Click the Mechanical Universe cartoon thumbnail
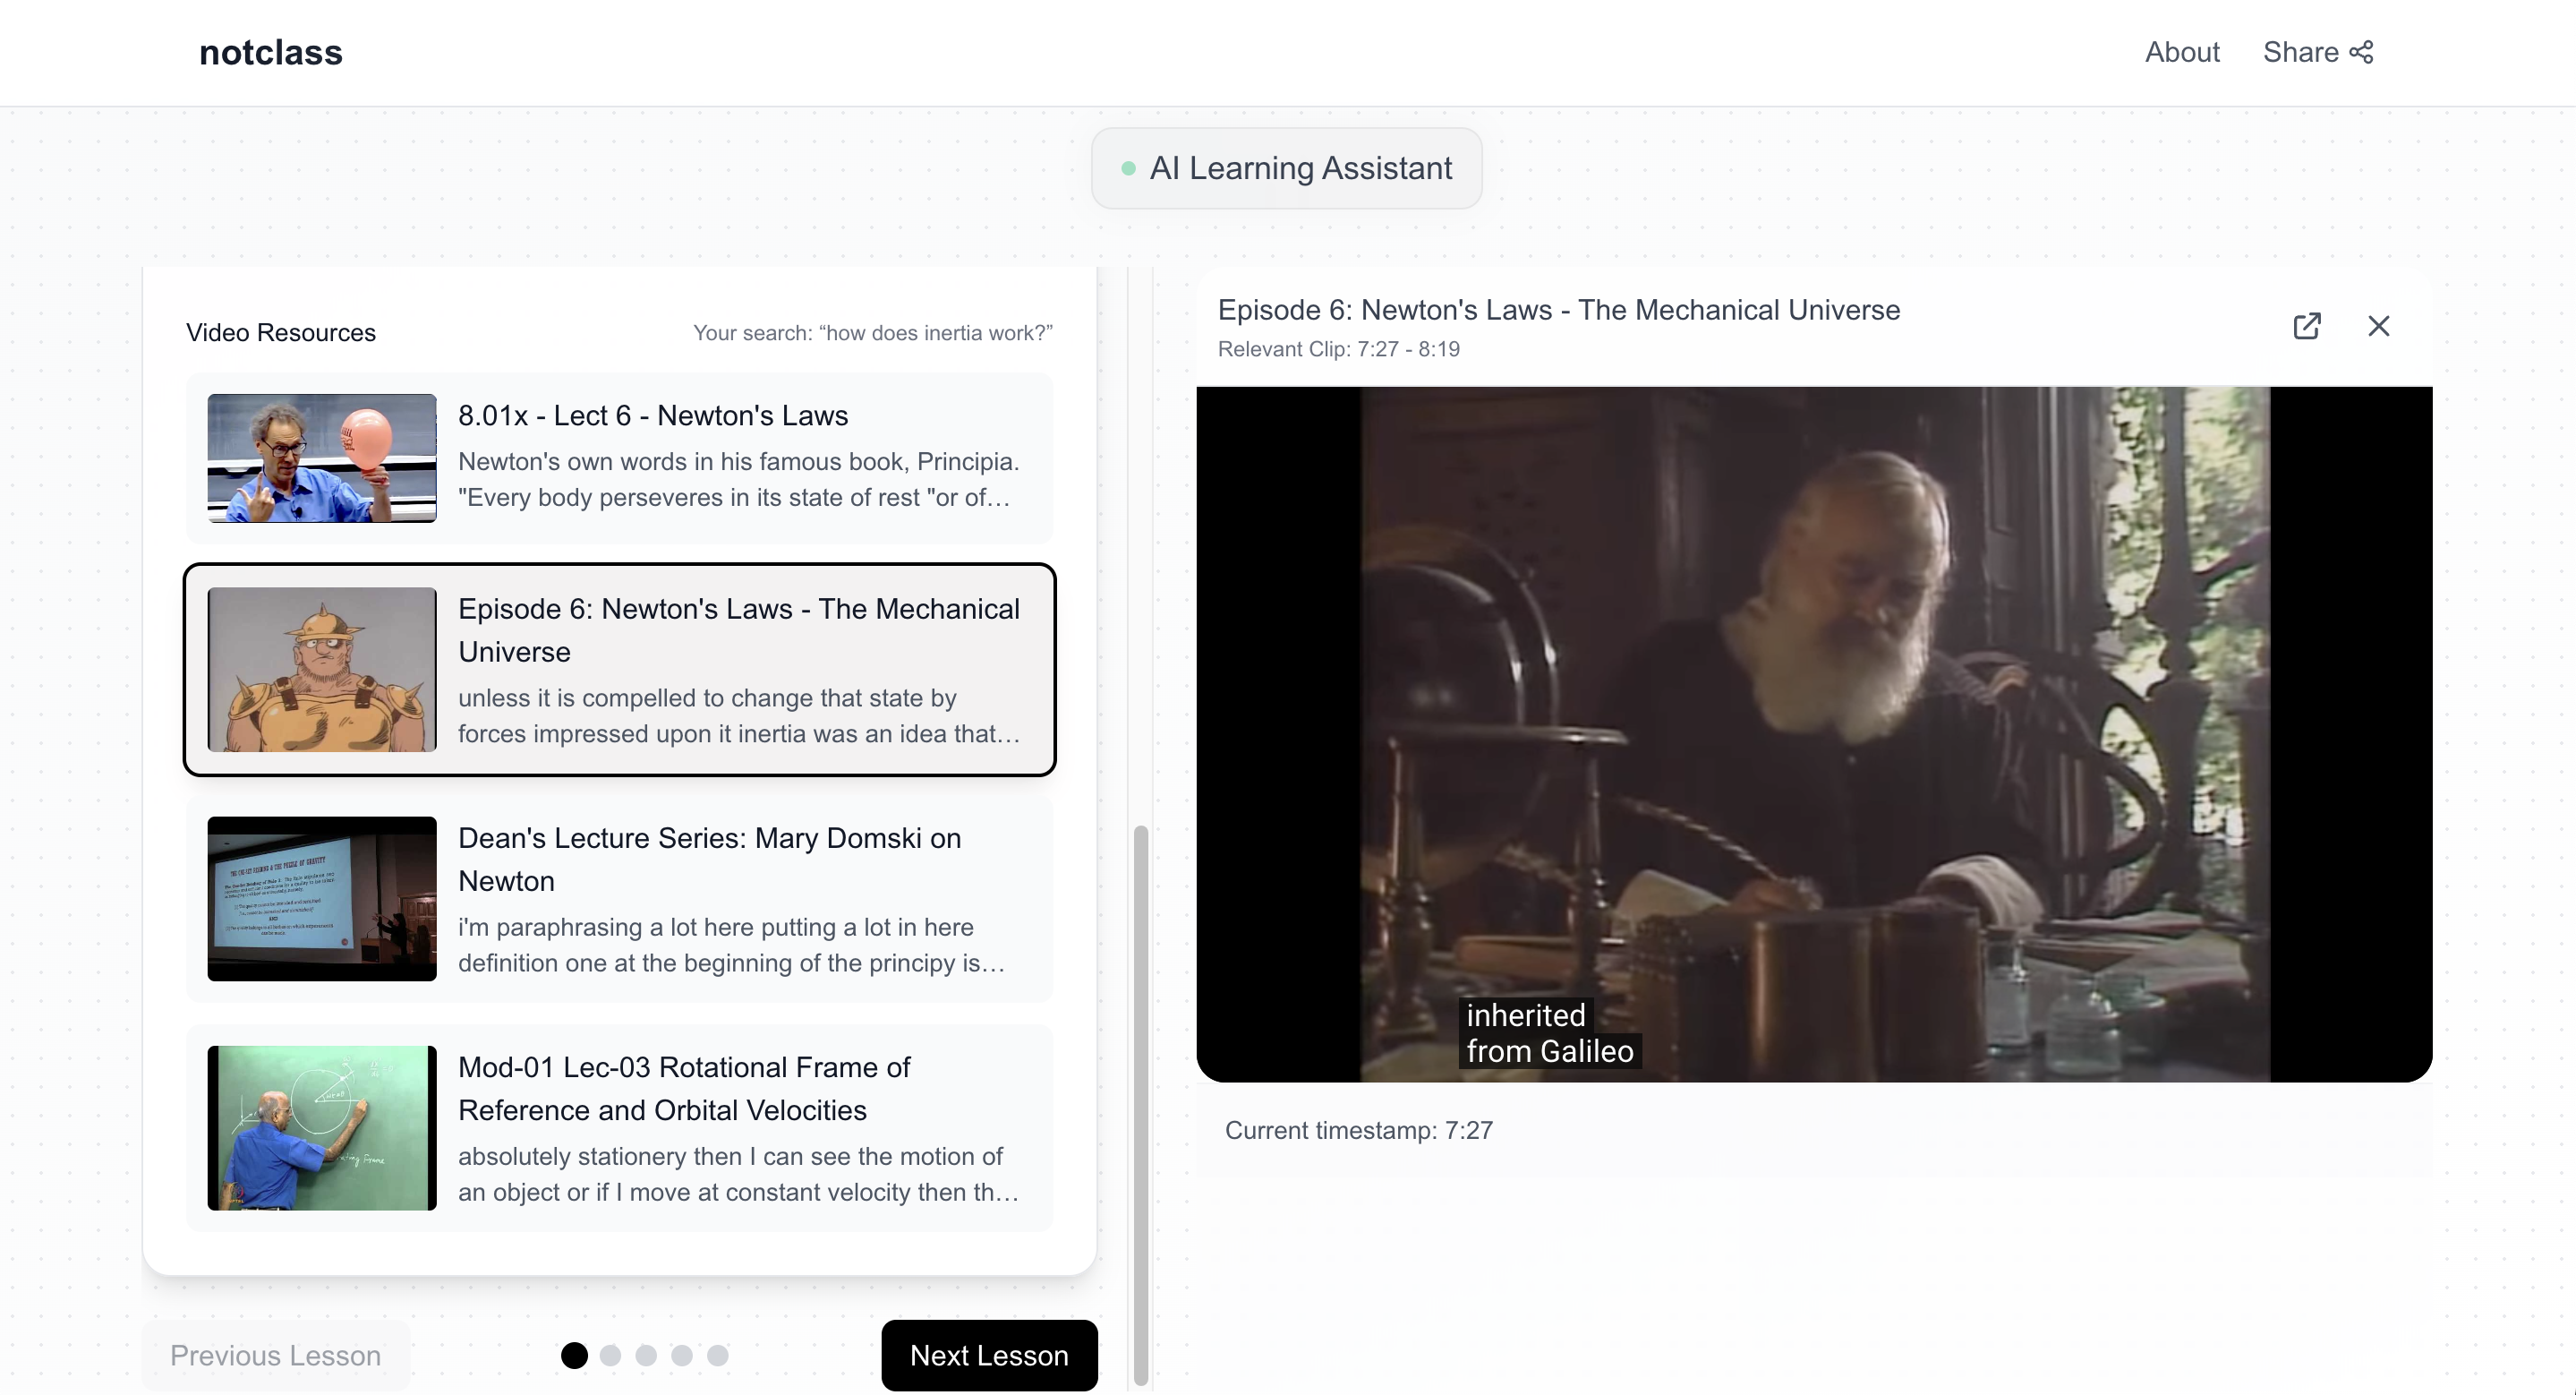This screenshot has width=2576, height=1395. tap(321, 669)
